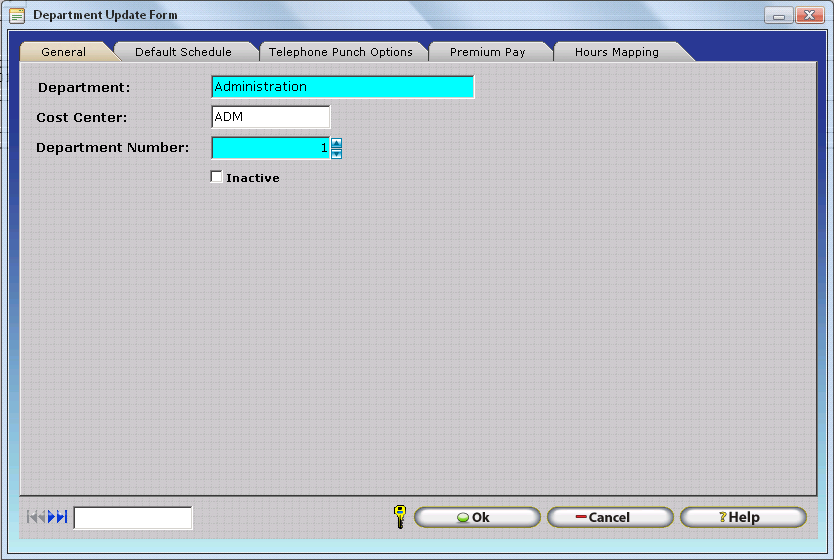
Task: Decrease Department Number with down arrow
Action: pyautogui.click(x=336, y=154)
